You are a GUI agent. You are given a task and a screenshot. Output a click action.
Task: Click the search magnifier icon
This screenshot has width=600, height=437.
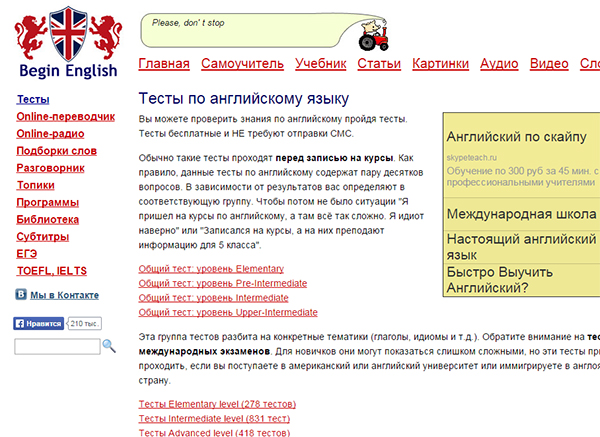[109, 347]
